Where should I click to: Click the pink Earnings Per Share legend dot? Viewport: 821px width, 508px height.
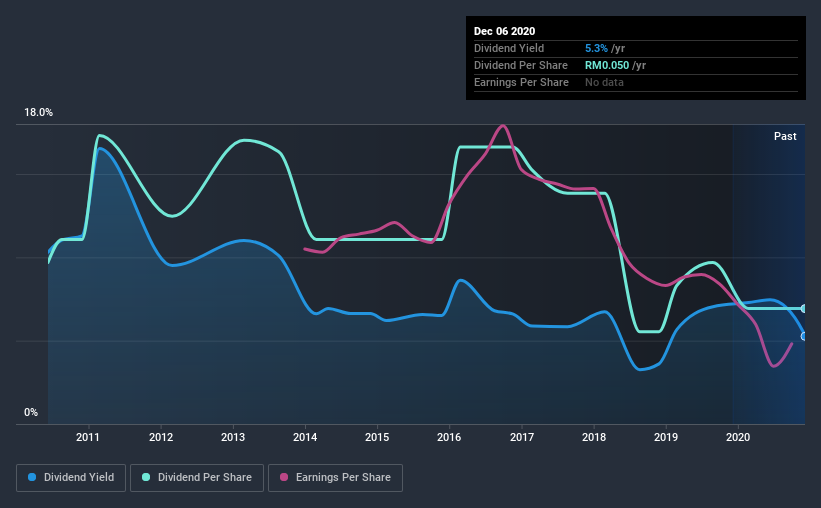click(x=284, y=477)
